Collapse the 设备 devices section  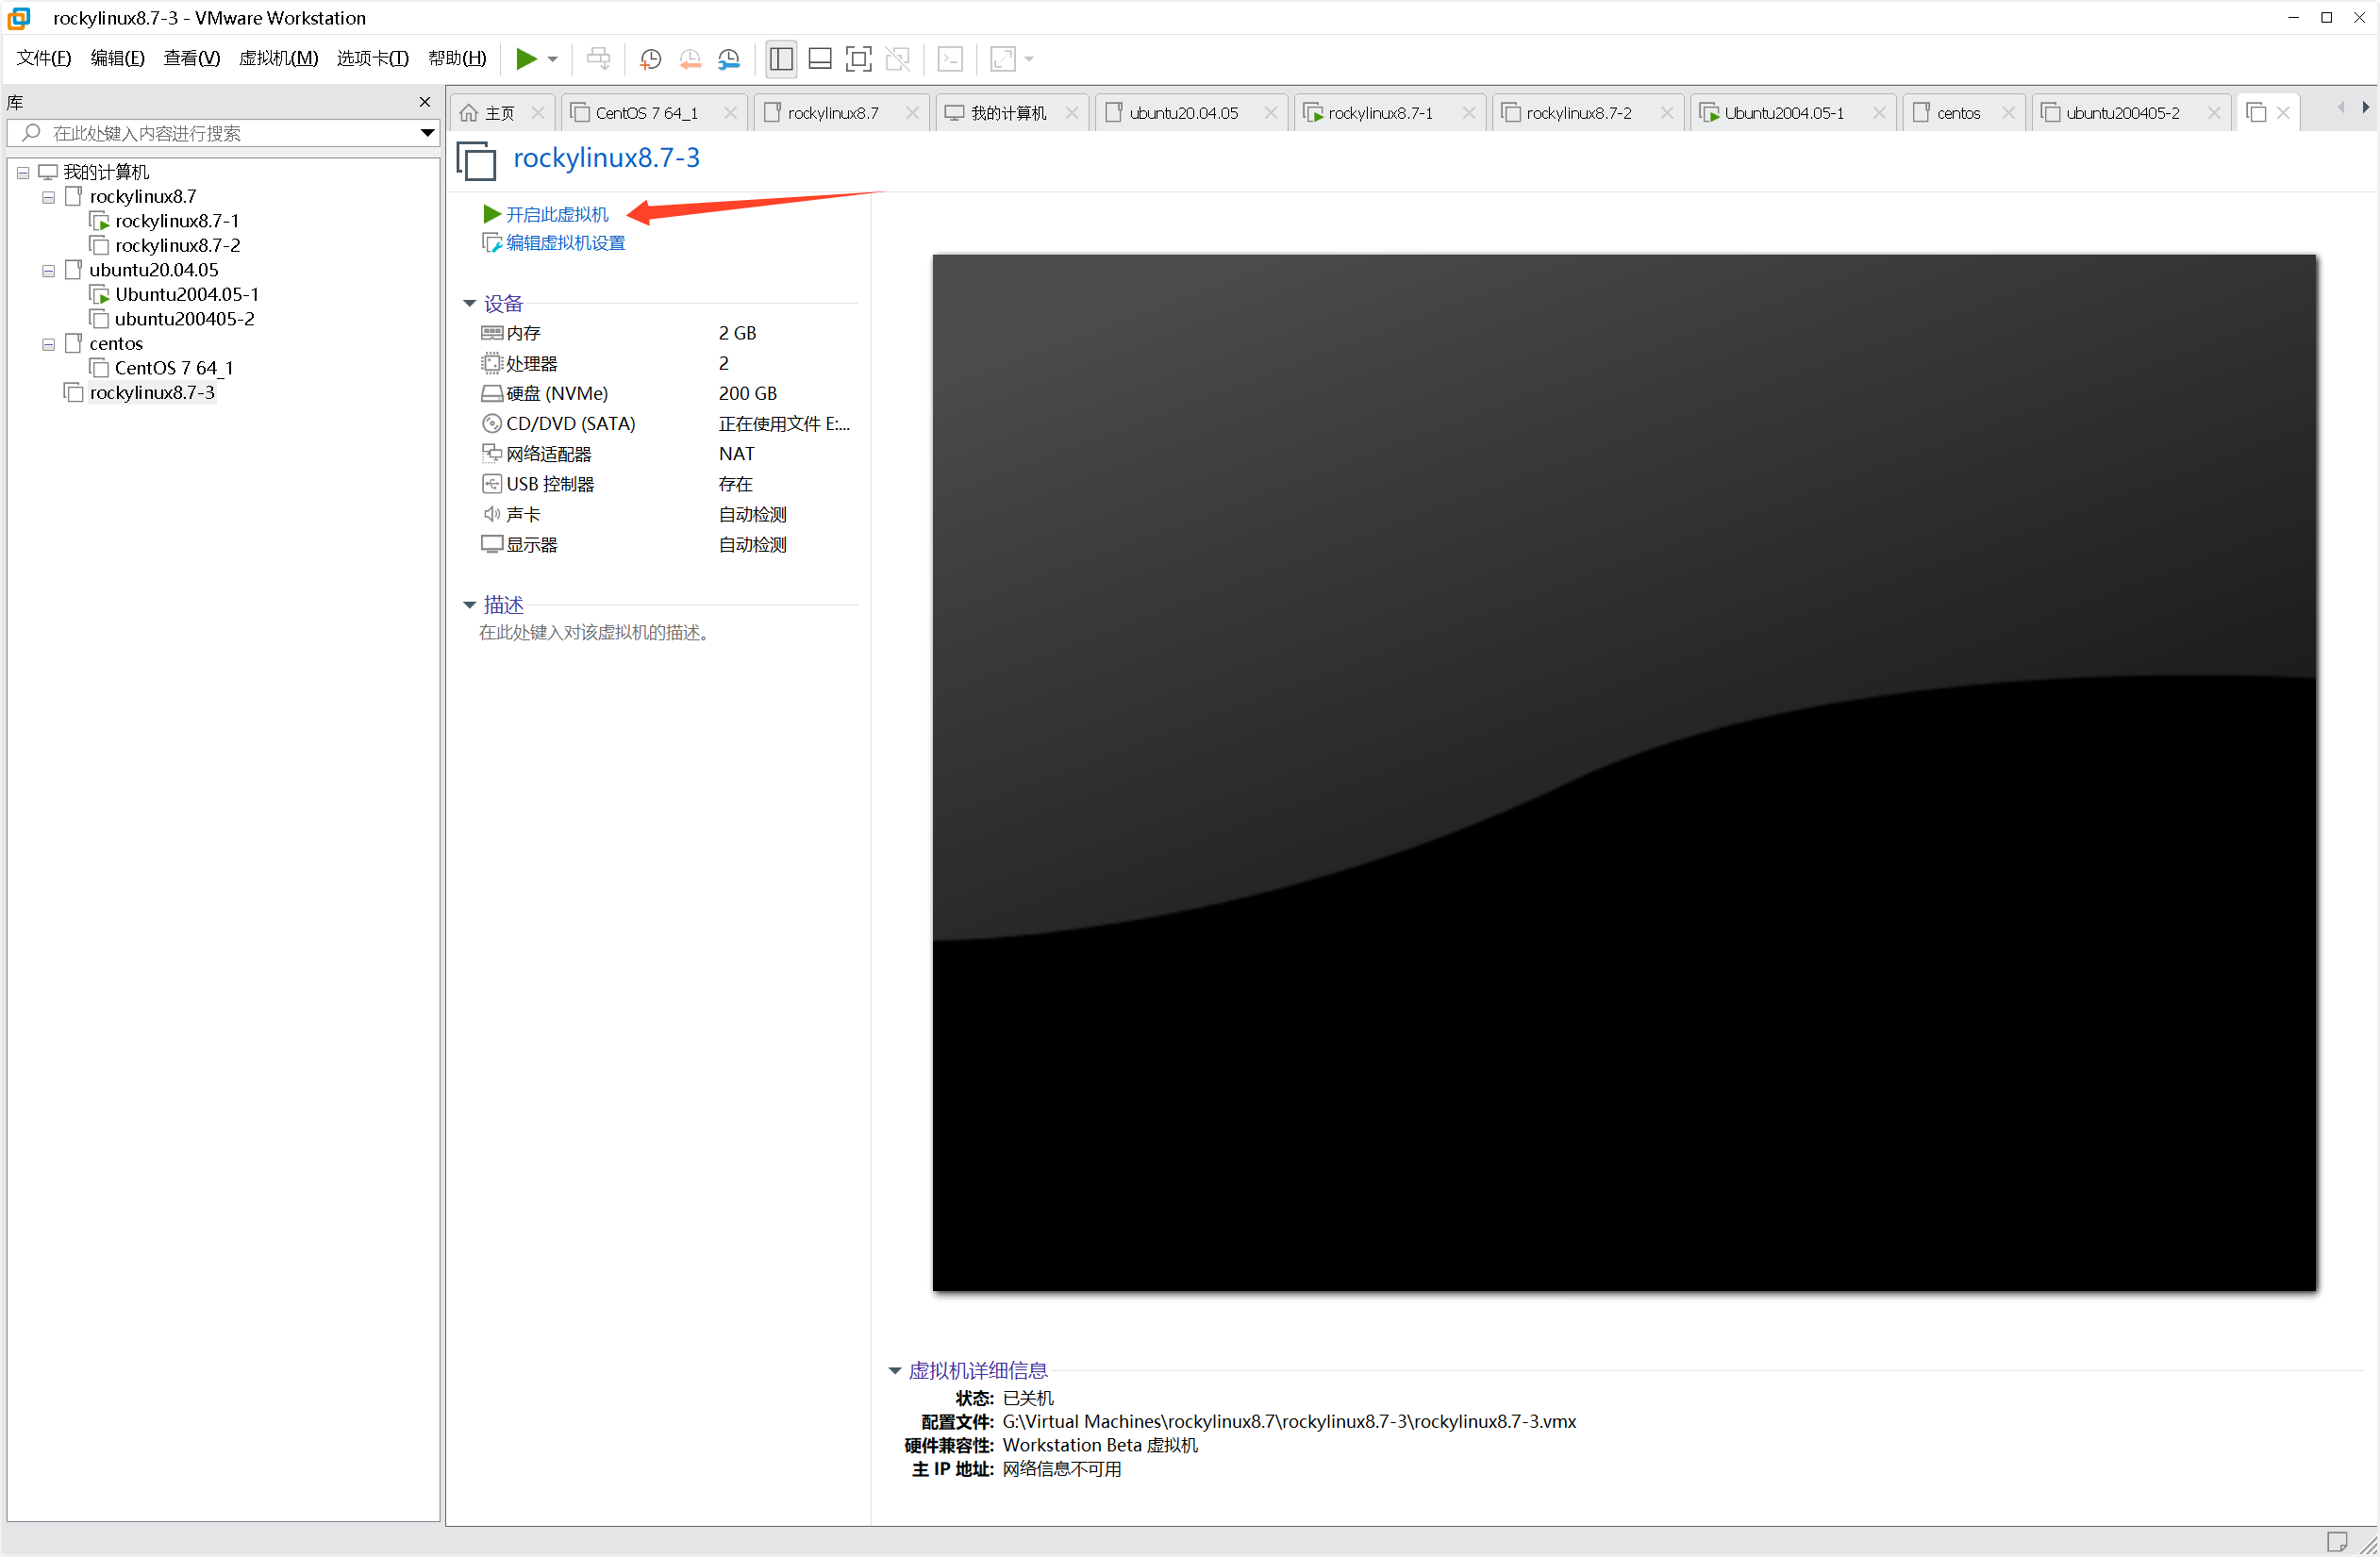469,303
